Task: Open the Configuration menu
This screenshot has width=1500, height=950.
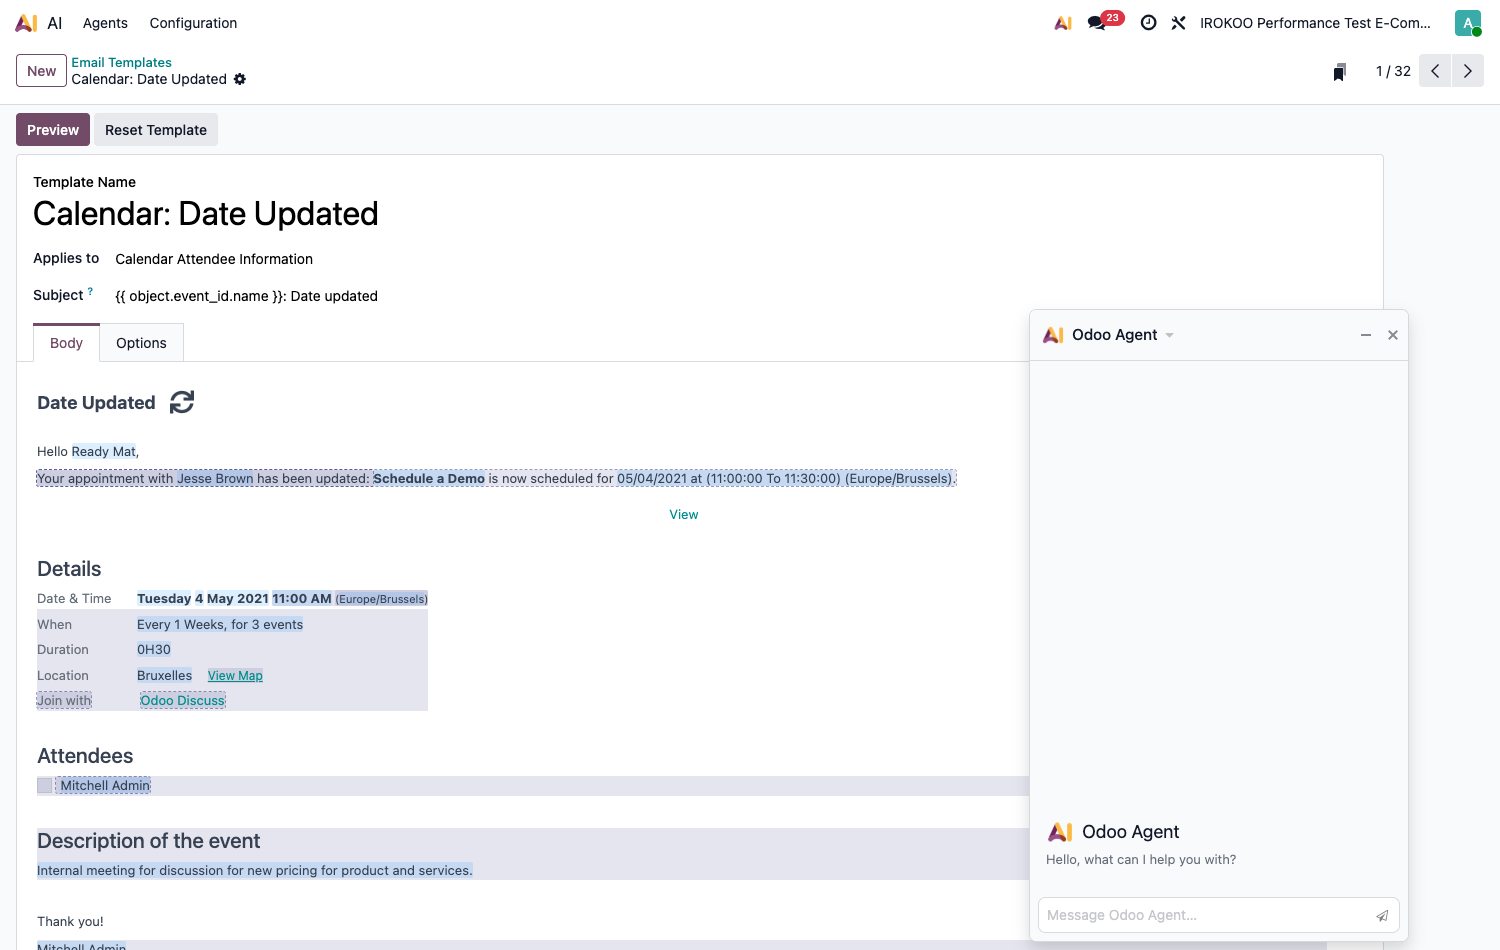Action: pos(193,23)
